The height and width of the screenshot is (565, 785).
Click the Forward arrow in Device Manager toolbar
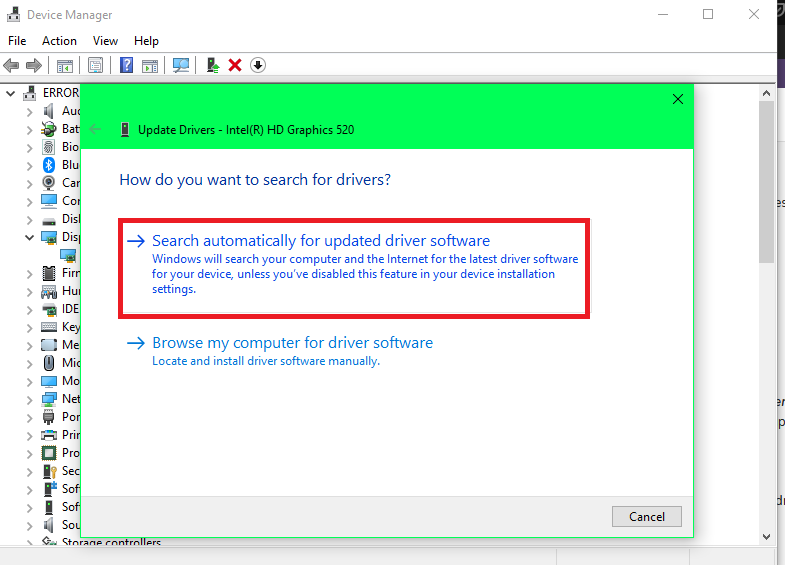pyautogui.click(x=34, y=65)
